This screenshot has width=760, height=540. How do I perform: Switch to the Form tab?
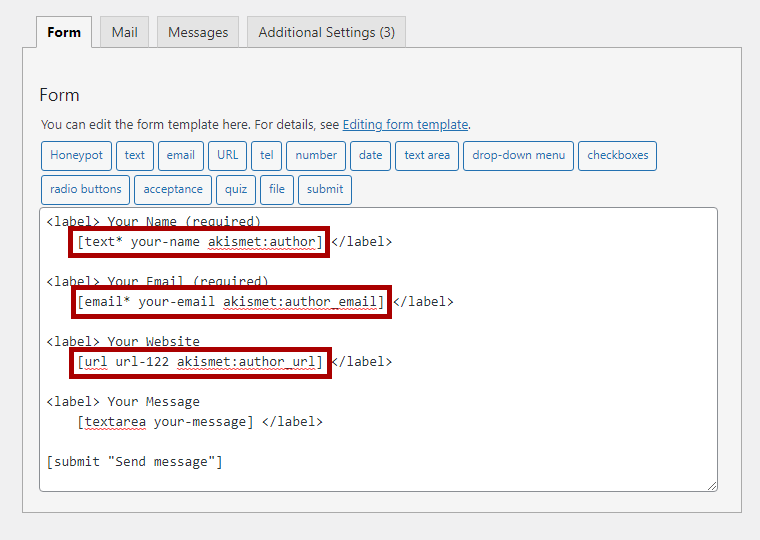tap(64, 32)
